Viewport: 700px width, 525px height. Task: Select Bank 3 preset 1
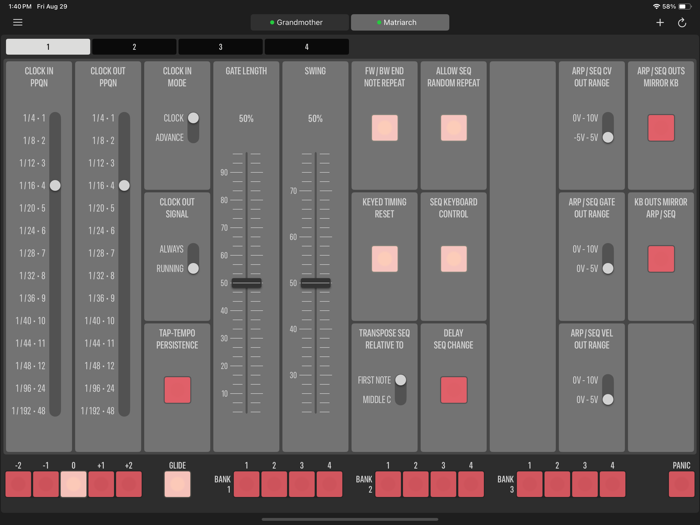pos(529,484)
